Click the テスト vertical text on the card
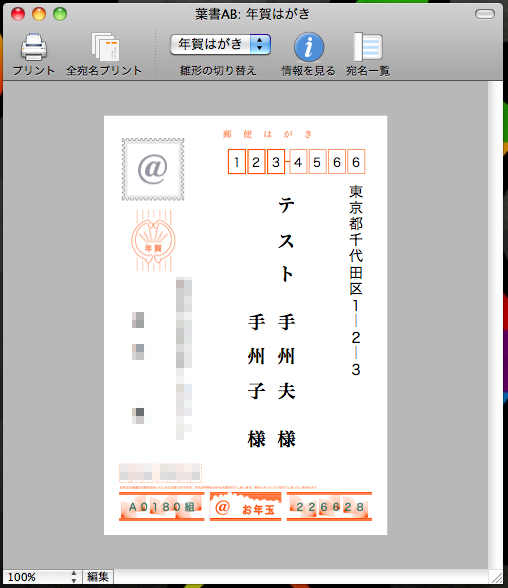 [x=286, y=240]
